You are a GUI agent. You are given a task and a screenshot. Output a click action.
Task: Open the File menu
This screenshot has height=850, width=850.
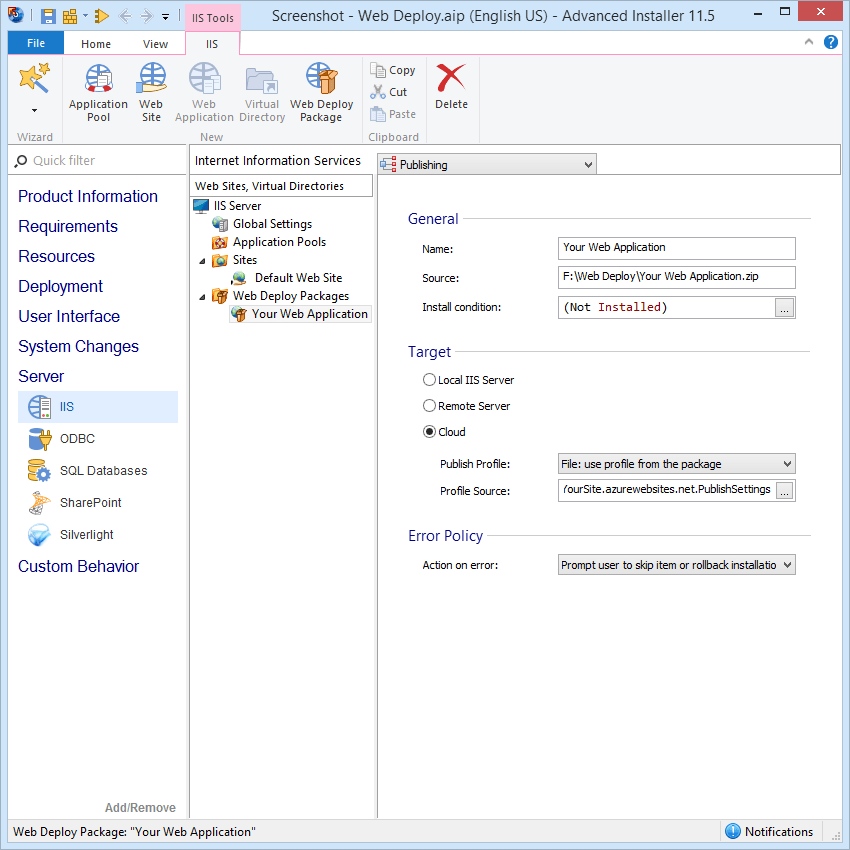35,43
